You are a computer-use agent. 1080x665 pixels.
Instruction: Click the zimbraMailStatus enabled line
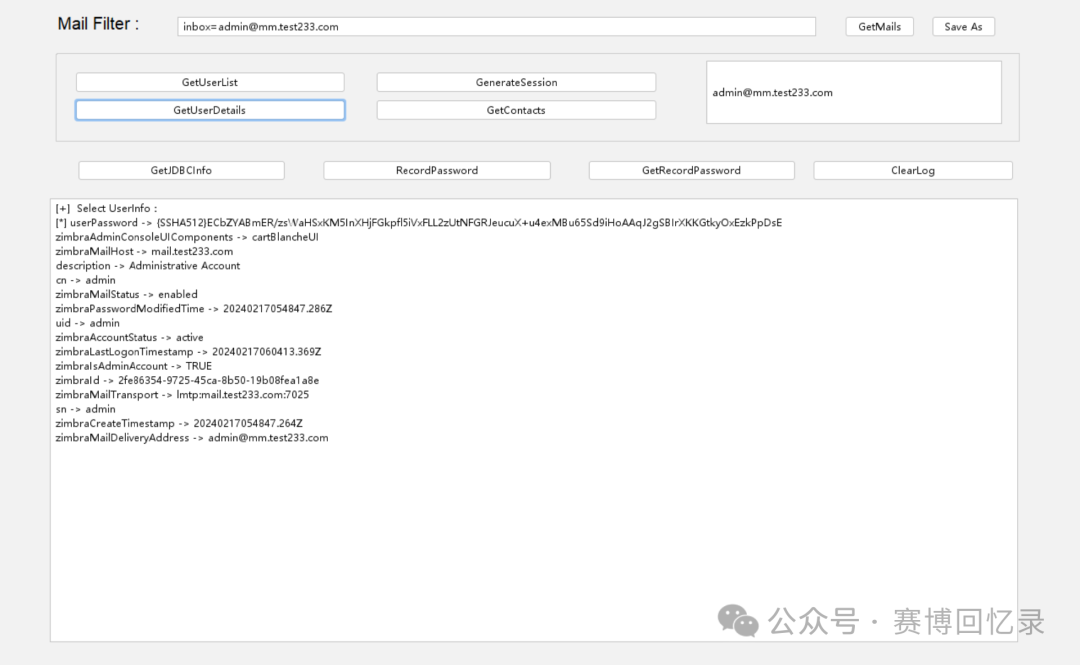(x=126, y=294)
